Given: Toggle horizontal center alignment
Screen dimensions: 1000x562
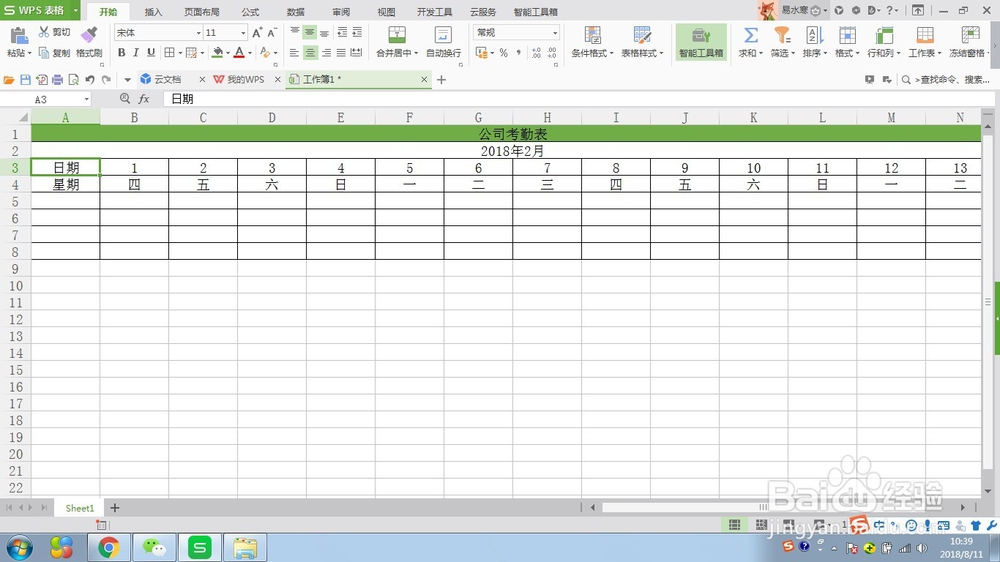Looking at the screenshot, I should 310,53.
